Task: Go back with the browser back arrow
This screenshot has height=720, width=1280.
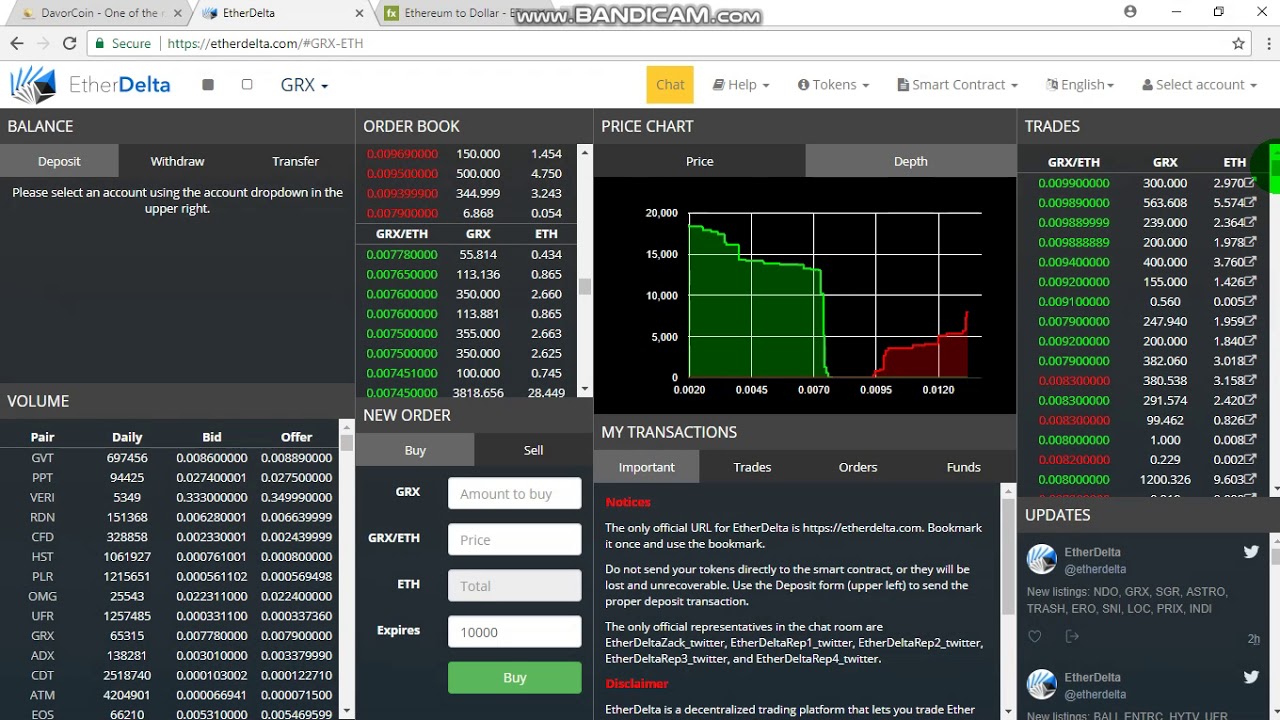Action: tap(17, 44)
